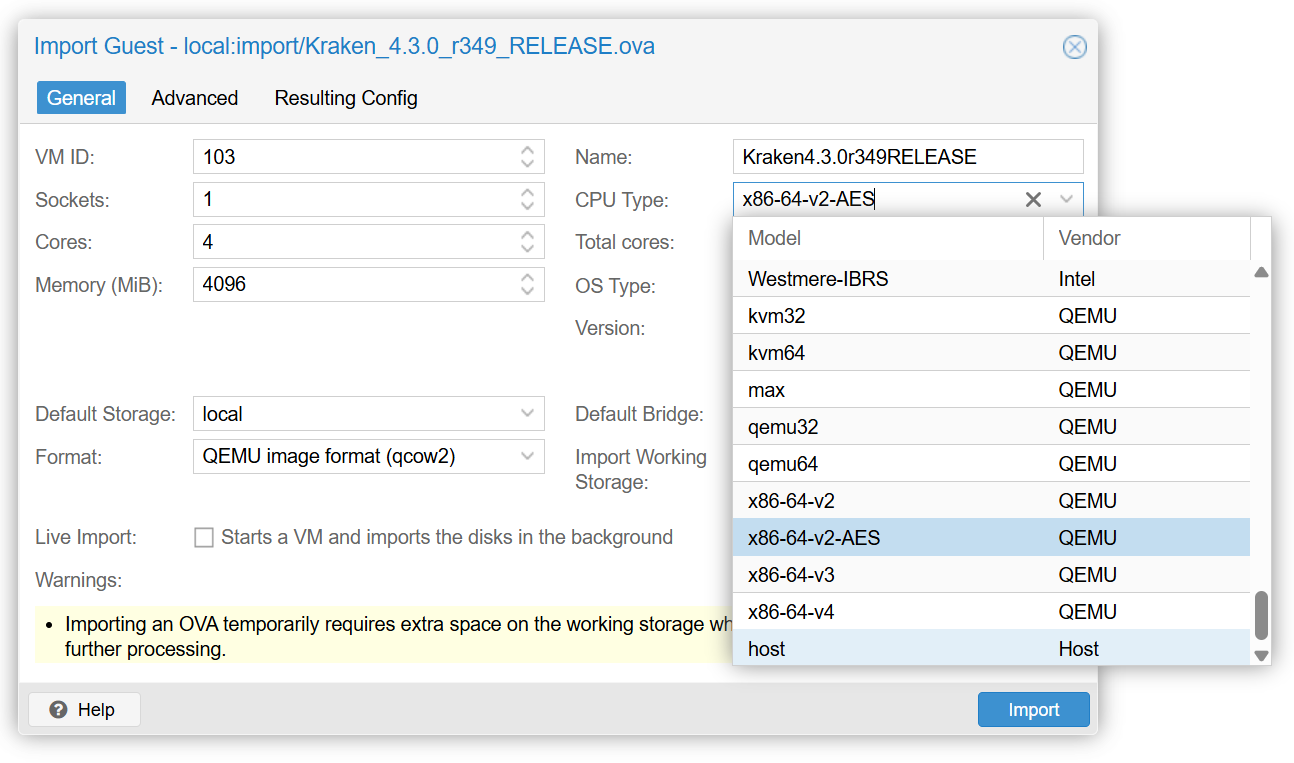Click the Memory (MiB) spinner arrows
This screenshot has width=1294, height=763.
click(x=527, y=285)
